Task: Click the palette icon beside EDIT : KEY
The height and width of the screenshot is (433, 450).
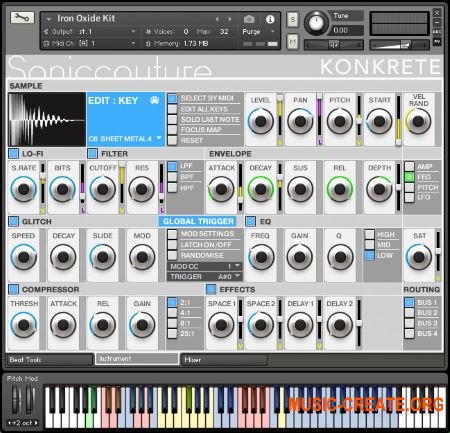Action: pos(154,100)
